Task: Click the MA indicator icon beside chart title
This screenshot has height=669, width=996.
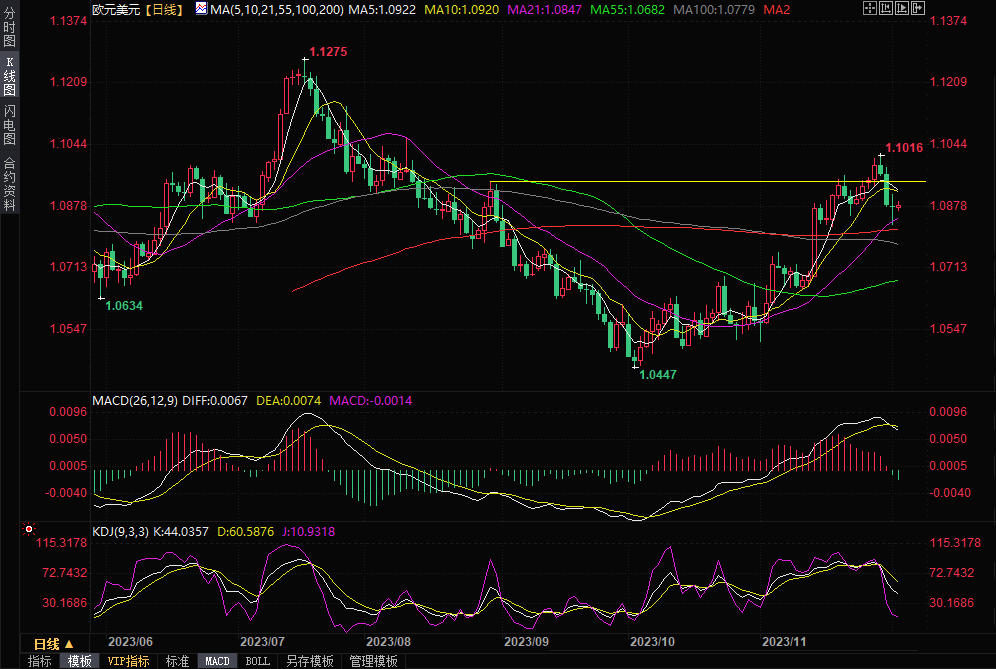Action: 201,9
